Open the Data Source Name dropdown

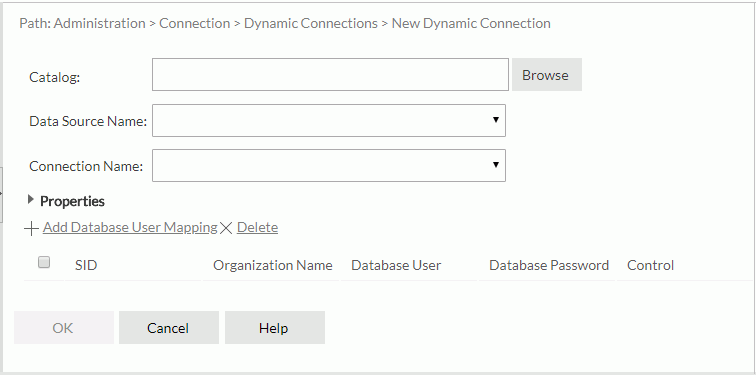(x=329, y=121)
